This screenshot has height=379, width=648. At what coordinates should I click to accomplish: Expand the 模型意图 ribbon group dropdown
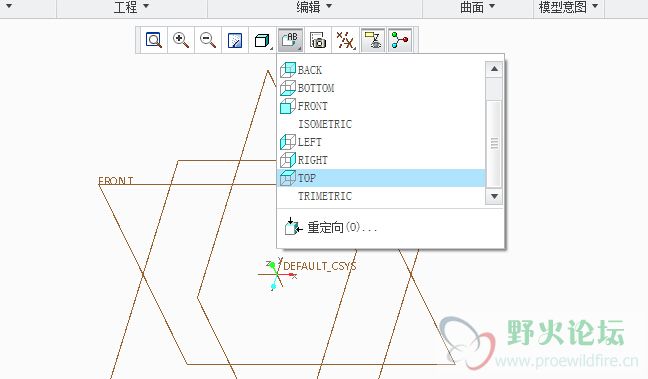[569, 7]
